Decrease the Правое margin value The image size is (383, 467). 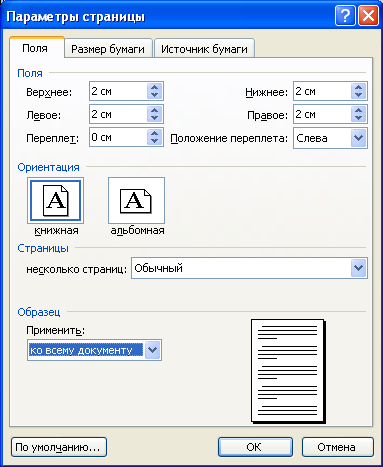coord(358,118)
